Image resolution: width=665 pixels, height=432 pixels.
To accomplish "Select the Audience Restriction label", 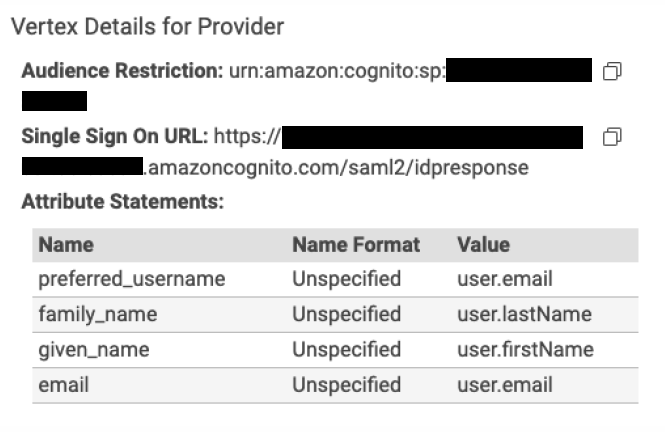I will 122,70.
